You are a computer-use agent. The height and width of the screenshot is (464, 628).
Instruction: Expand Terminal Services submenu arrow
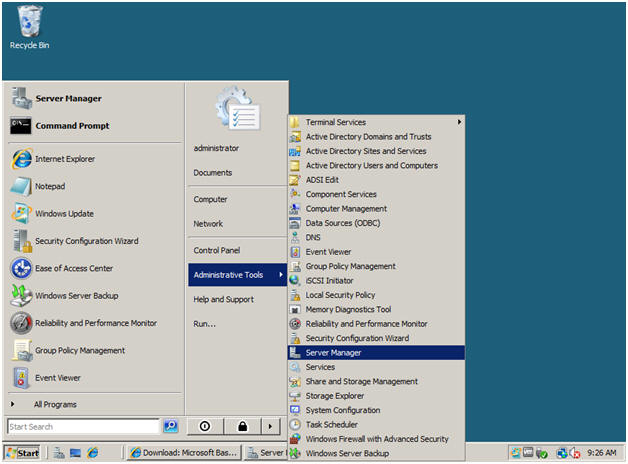pyautogui.click(x=459, y=122)
